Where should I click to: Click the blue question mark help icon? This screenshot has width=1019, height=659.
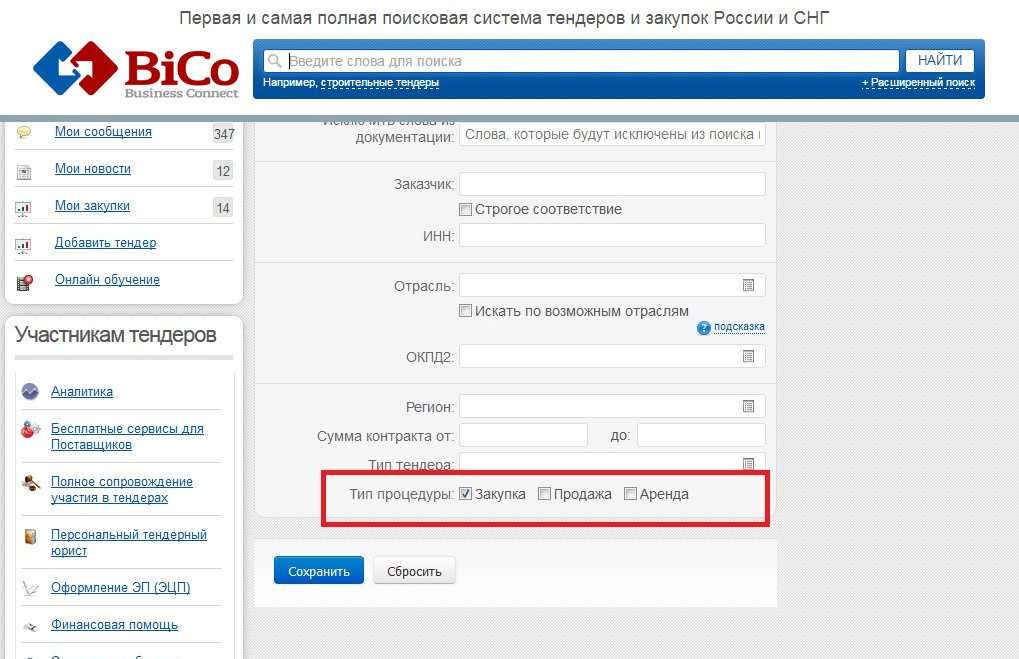(704, 328)
